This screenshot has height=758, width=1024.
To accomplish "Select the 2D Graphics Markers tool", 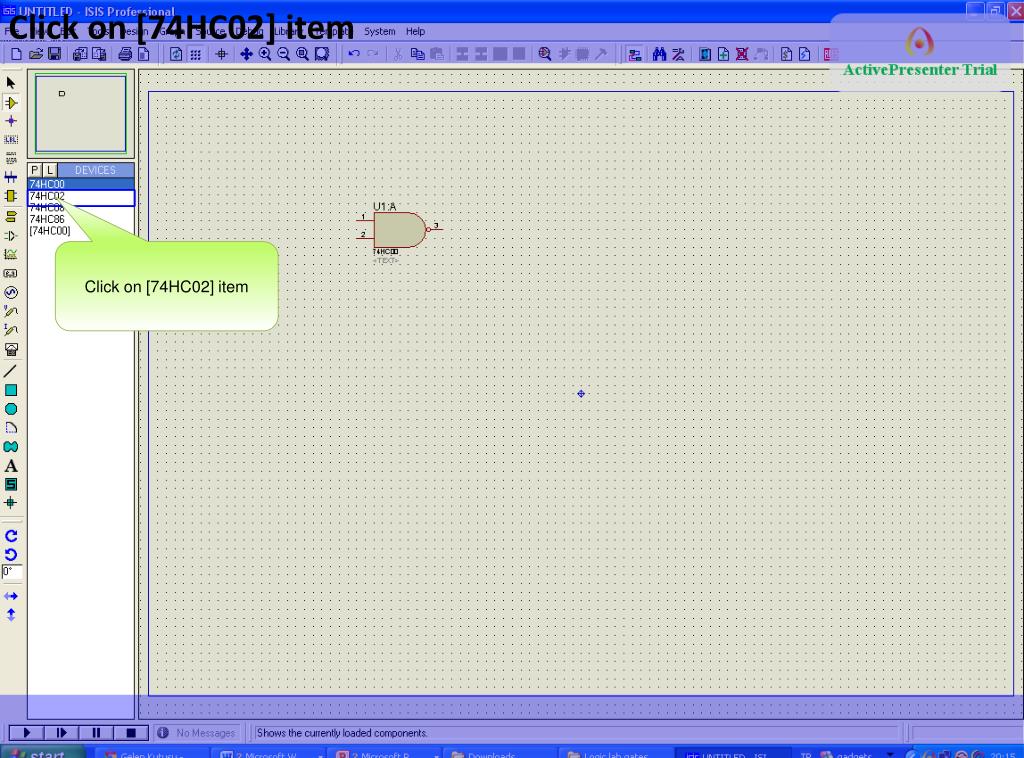I will (10, 503).
